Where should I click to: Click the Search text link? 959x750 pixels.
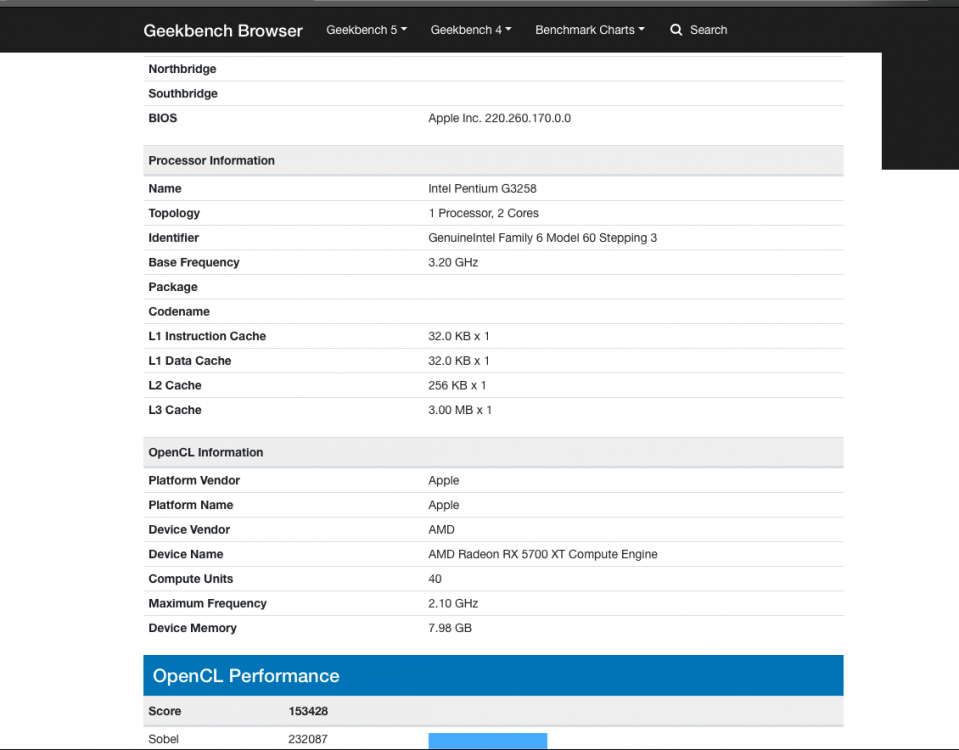708,30
